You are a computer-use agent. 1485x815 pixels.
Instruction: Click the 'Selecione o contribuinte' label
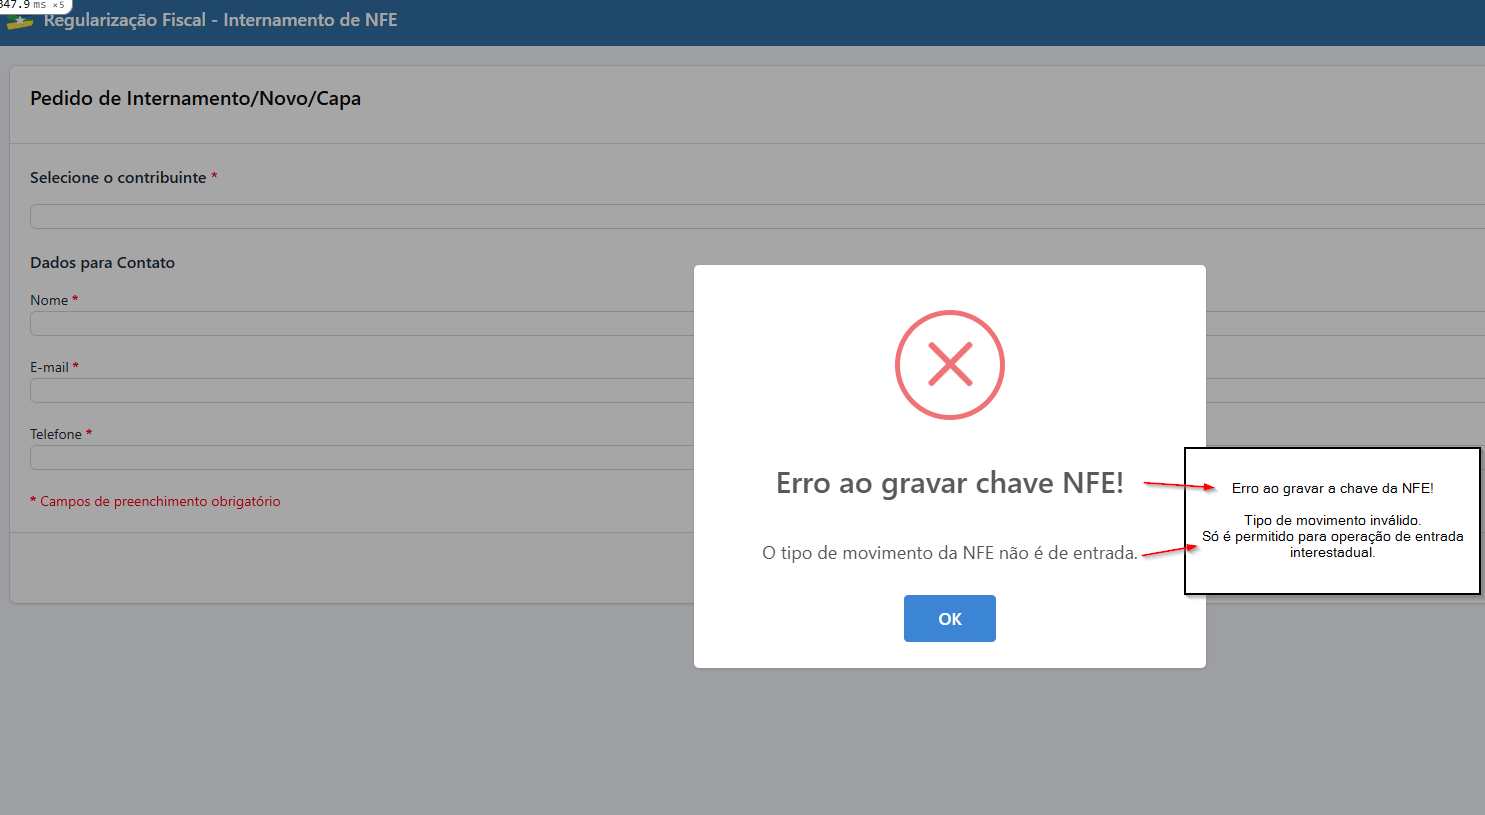pos(118,177)
